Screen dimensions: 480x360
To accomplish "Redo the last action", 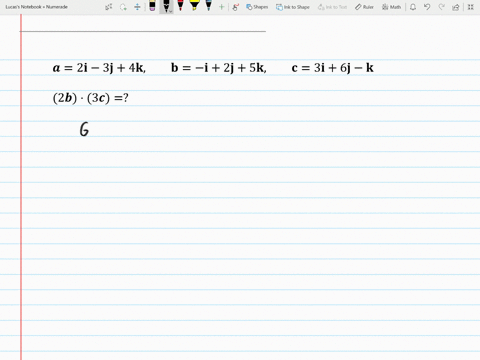I will pos(441,7).
